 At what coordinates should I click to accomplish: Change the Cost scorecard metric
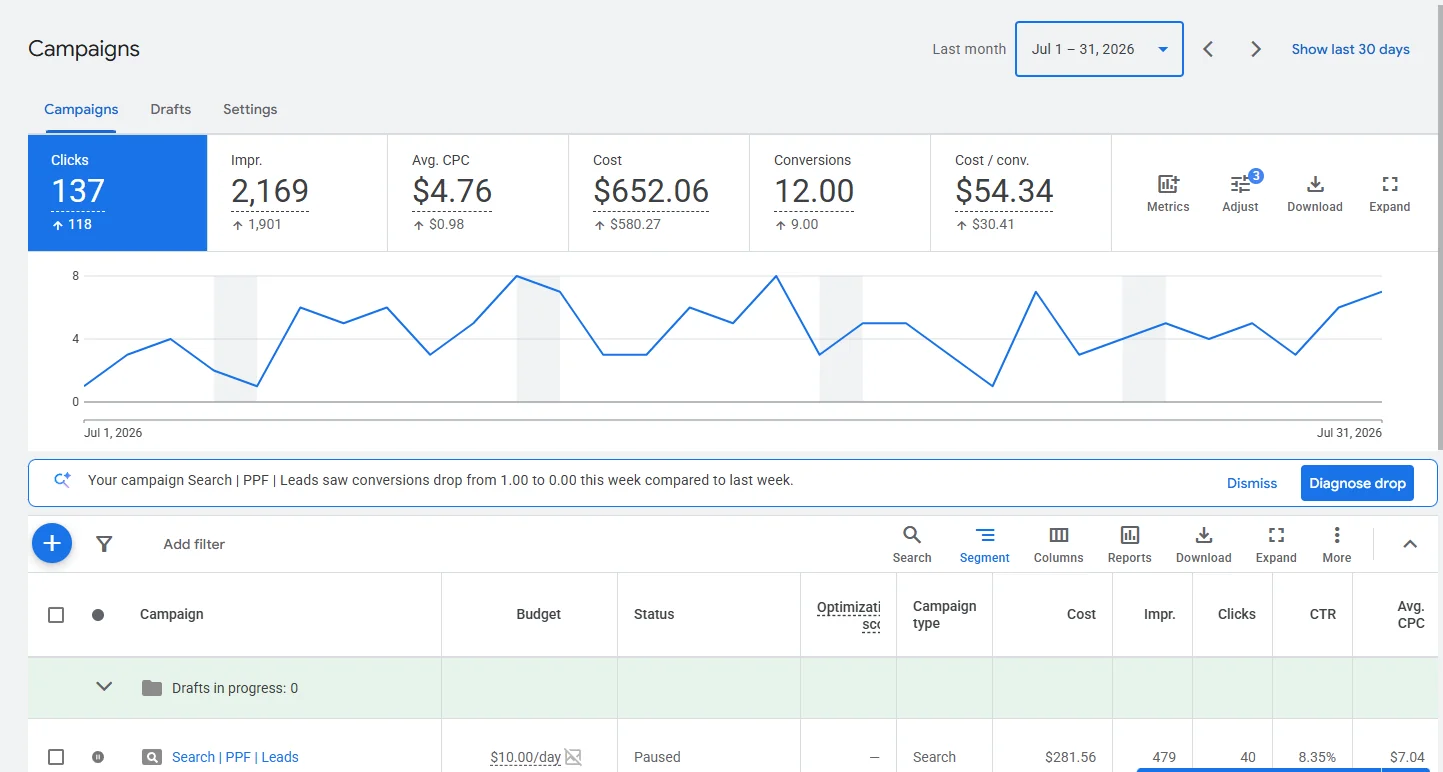pyautogui.click(x=659, y=193)
